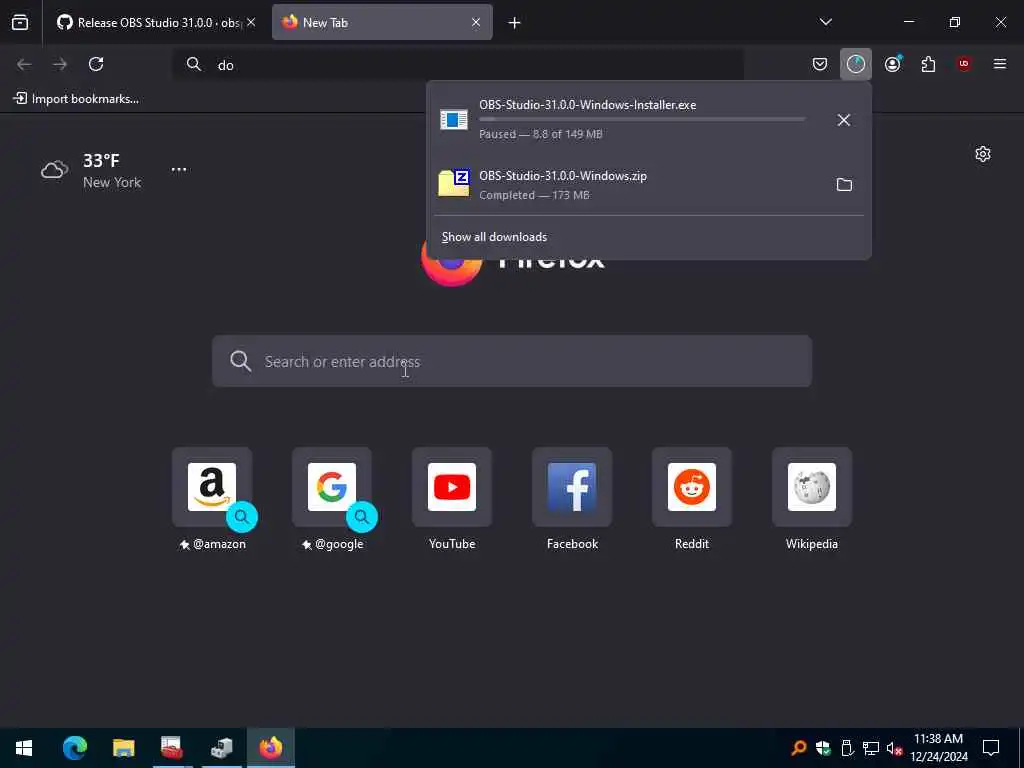Image resolution: width=1024 pixels, height=768 pixels.
Task: Click the Firefox taskbar icon
Action: tap(270, 748)
